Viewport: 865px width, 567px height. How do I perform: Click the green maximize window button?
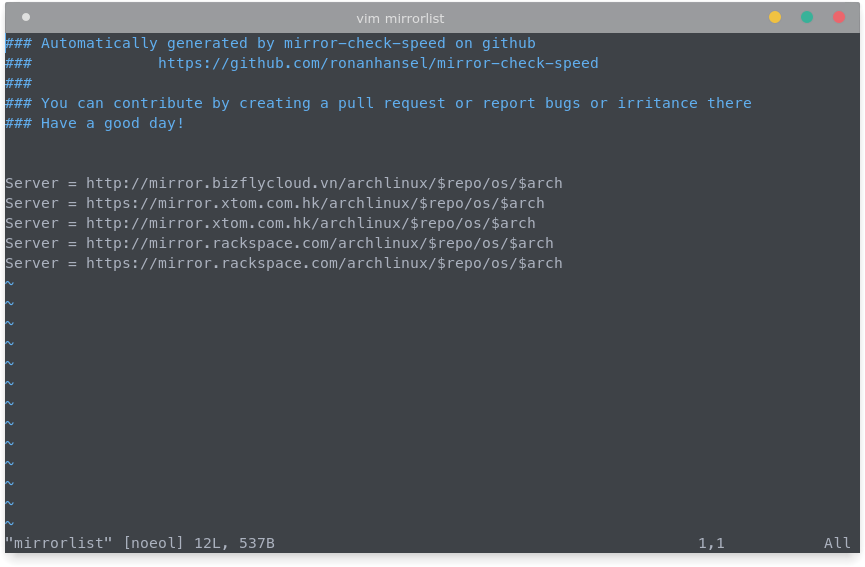click(807, 18)
